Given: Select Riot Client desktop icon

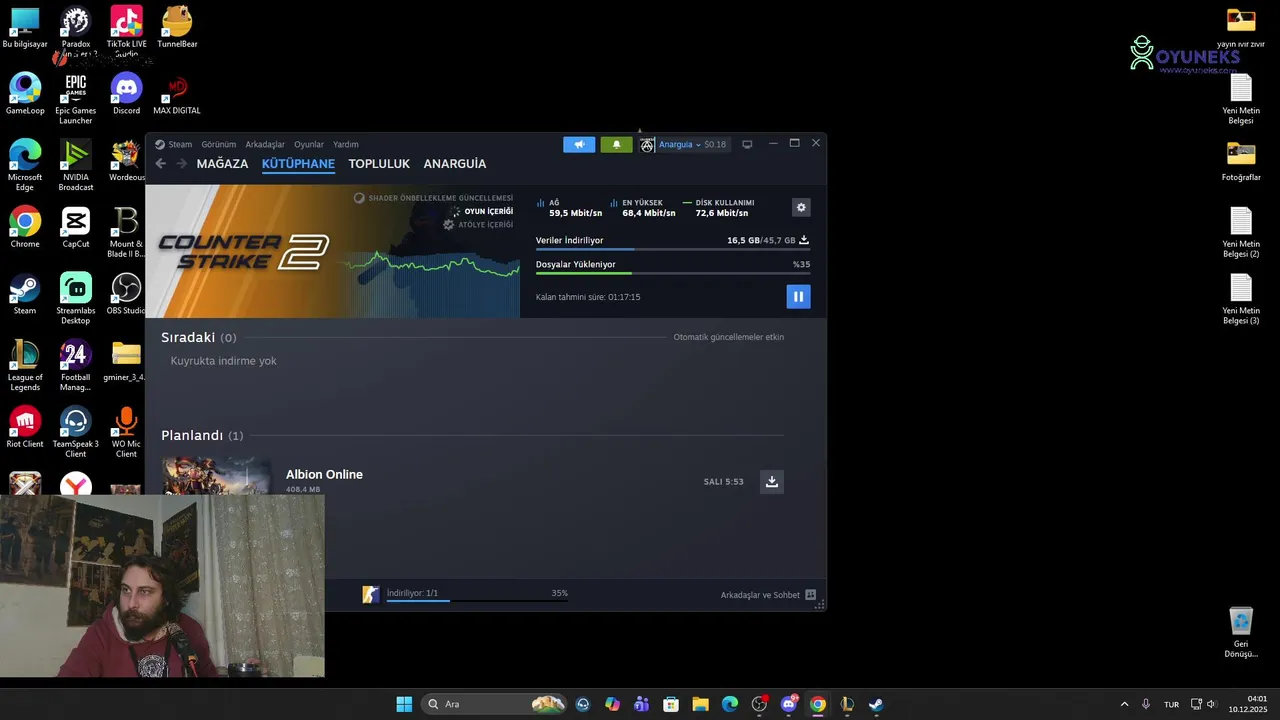Looking at the screenshot, I should [x=25, y=428].
